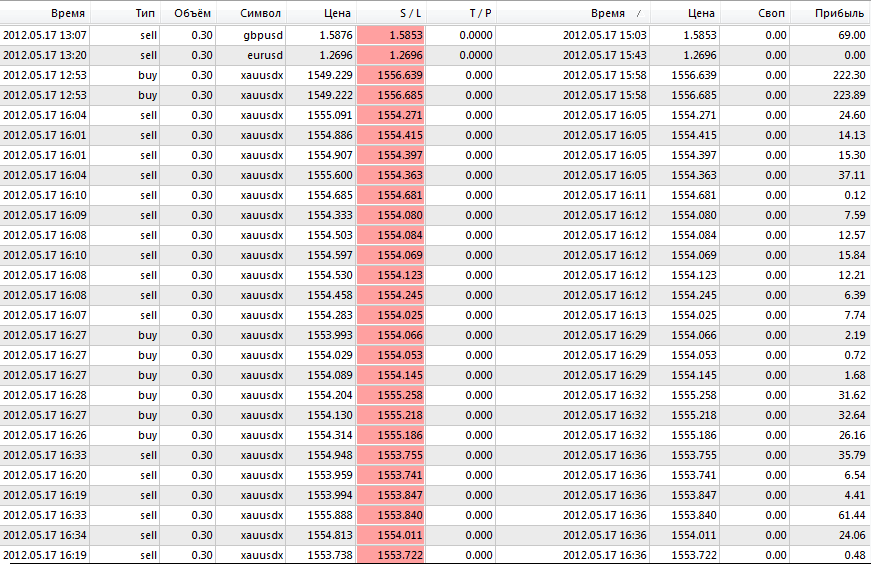Select profit value 0.48
871x564 pixels.
pos(854,556)
